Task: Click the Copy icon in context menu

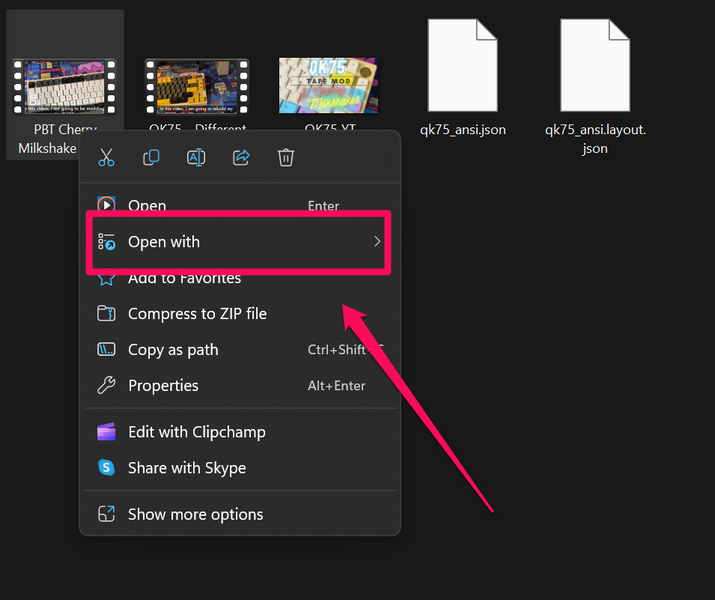Action: point(151,158)
